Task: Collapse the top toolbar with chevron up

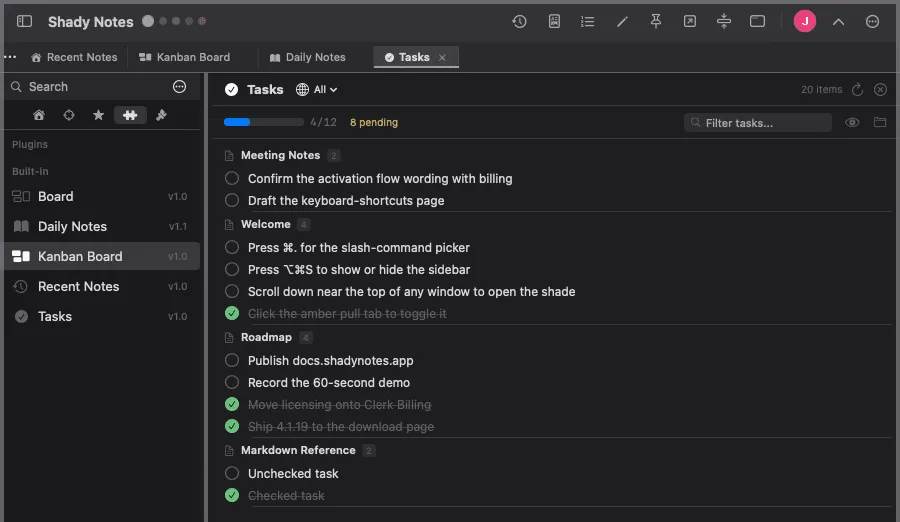Action: (838, 22)
